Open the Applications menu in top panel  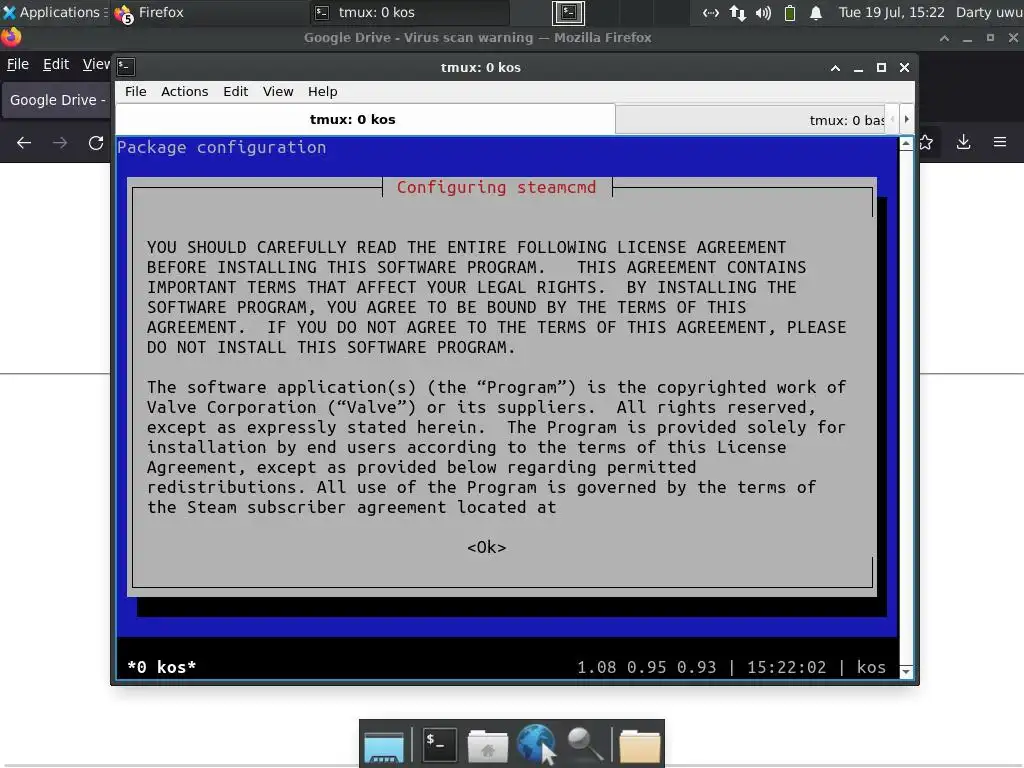54,12
